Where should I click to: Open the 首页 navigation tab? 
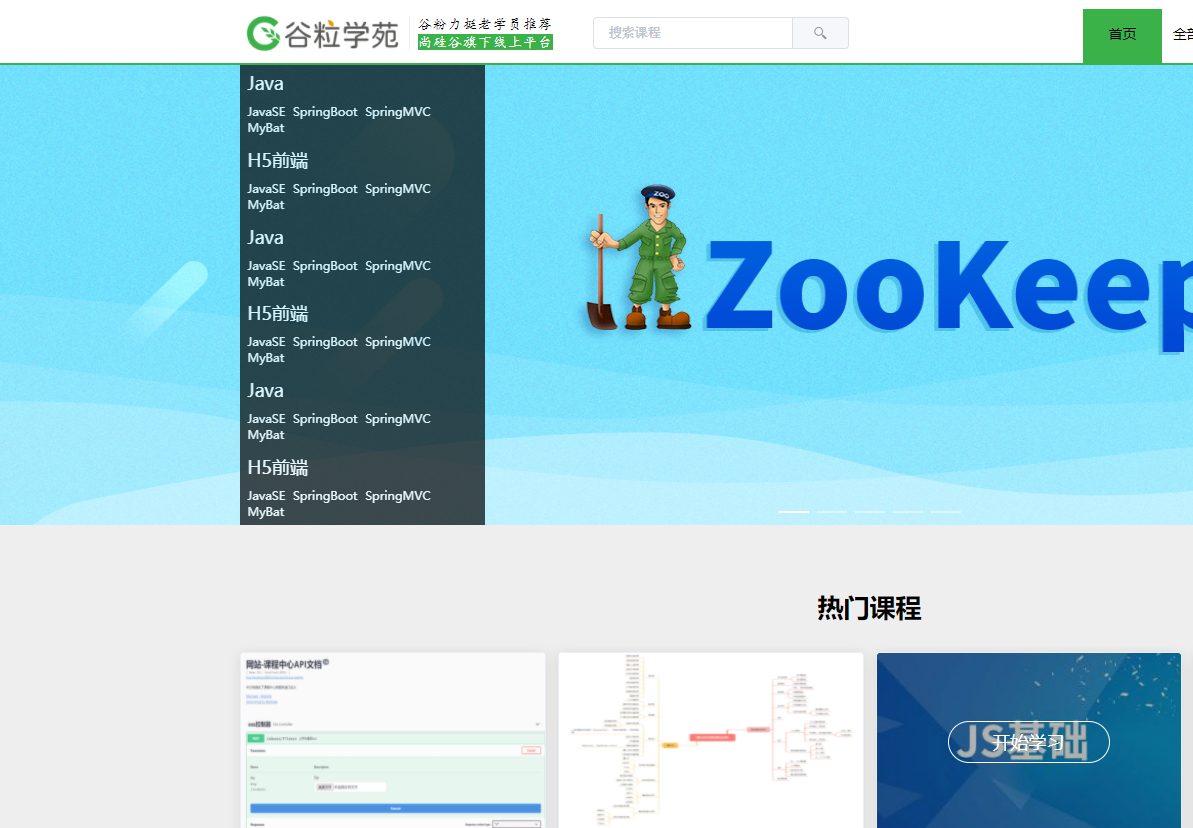1122,36
